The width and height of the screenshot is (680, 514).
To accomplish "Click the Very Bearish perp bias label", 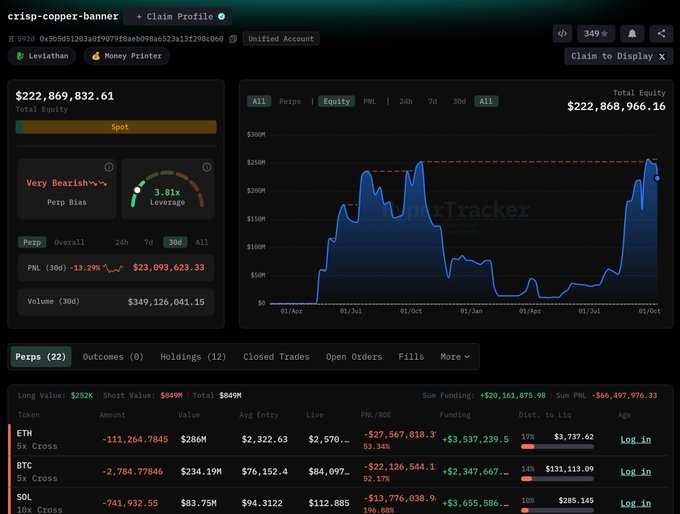I will 66,183.
